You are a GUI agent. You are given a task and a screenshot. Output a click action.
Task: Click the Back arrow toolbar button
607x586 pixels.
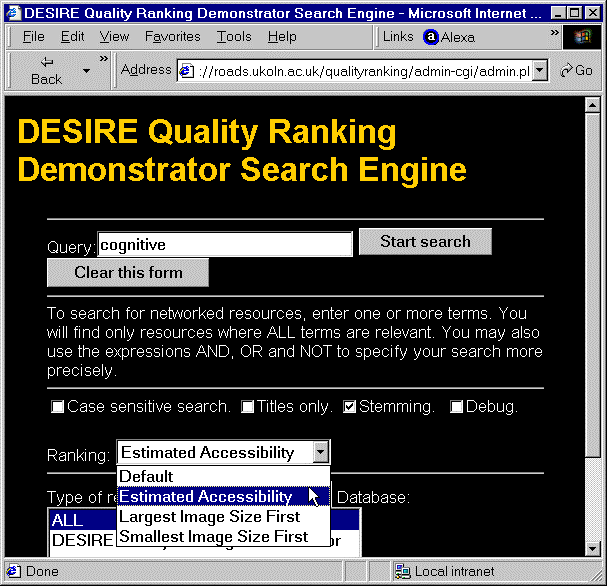pos(46,70)
